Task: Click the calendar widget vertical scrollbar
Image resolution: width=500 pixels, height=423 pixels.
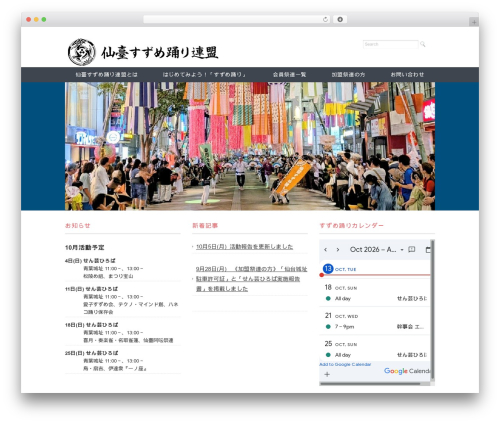Action: pos(432,310)
